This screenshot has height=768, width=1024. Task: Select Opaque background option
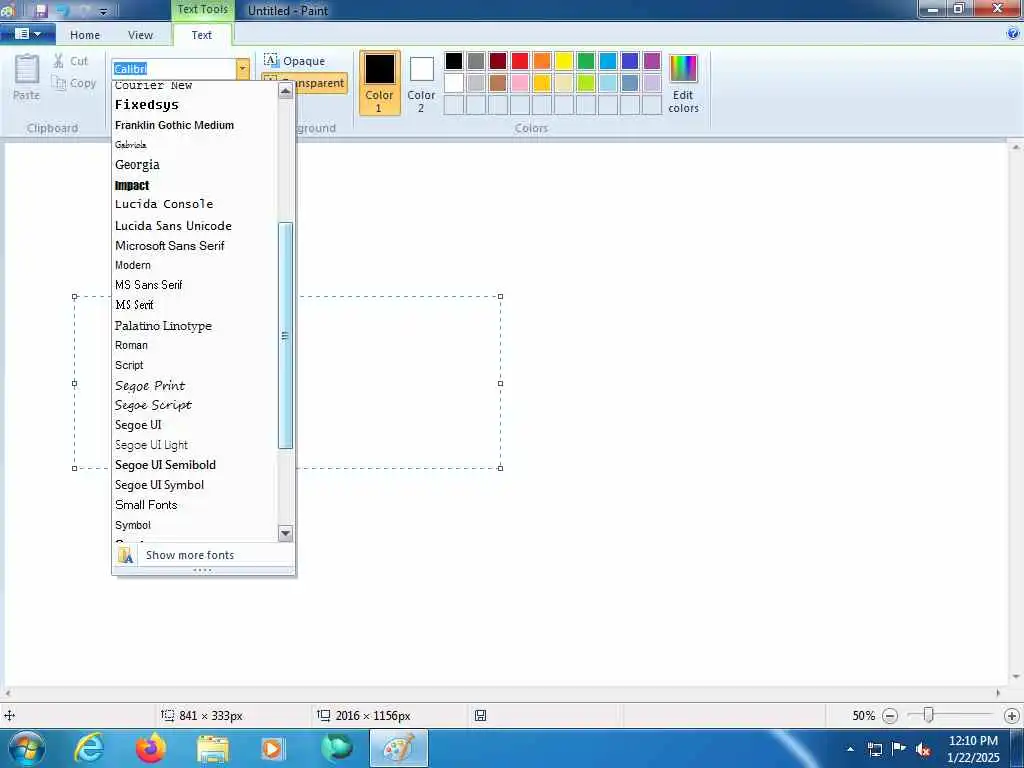click(x=295, y=61)
